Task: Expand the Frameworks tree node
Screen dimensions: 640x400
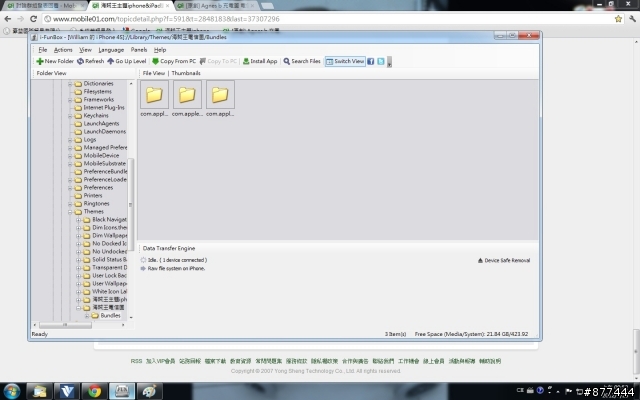Action: [70, 100]
